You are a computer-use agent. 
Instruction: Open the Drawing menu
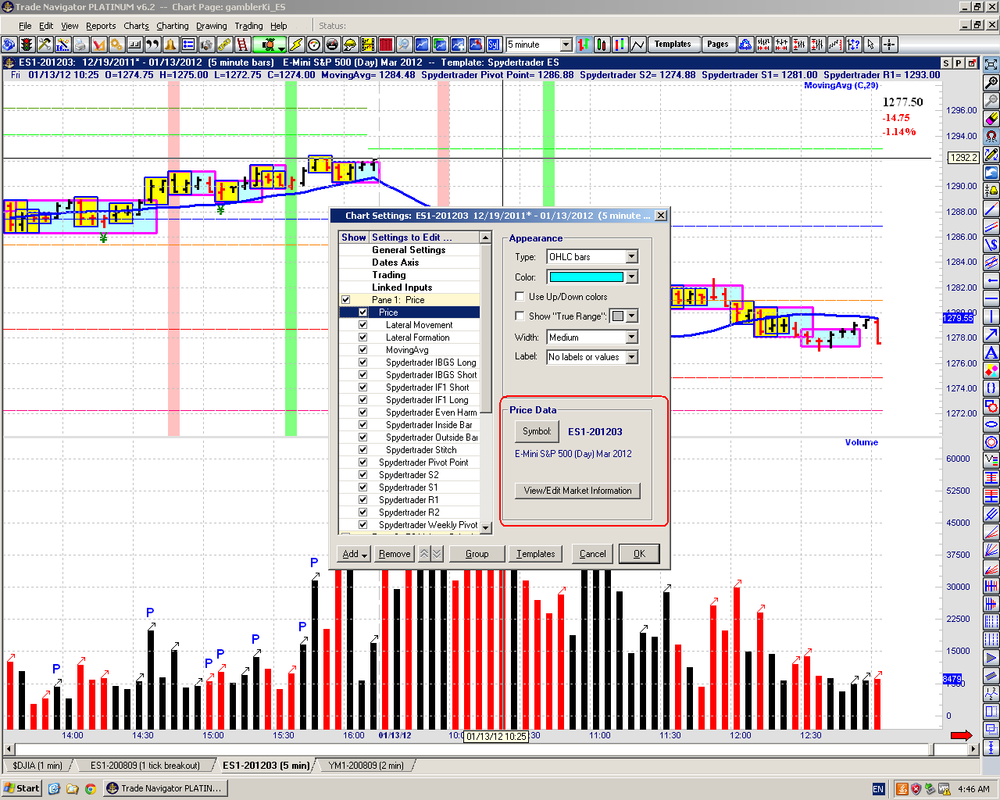pos(211,26)
